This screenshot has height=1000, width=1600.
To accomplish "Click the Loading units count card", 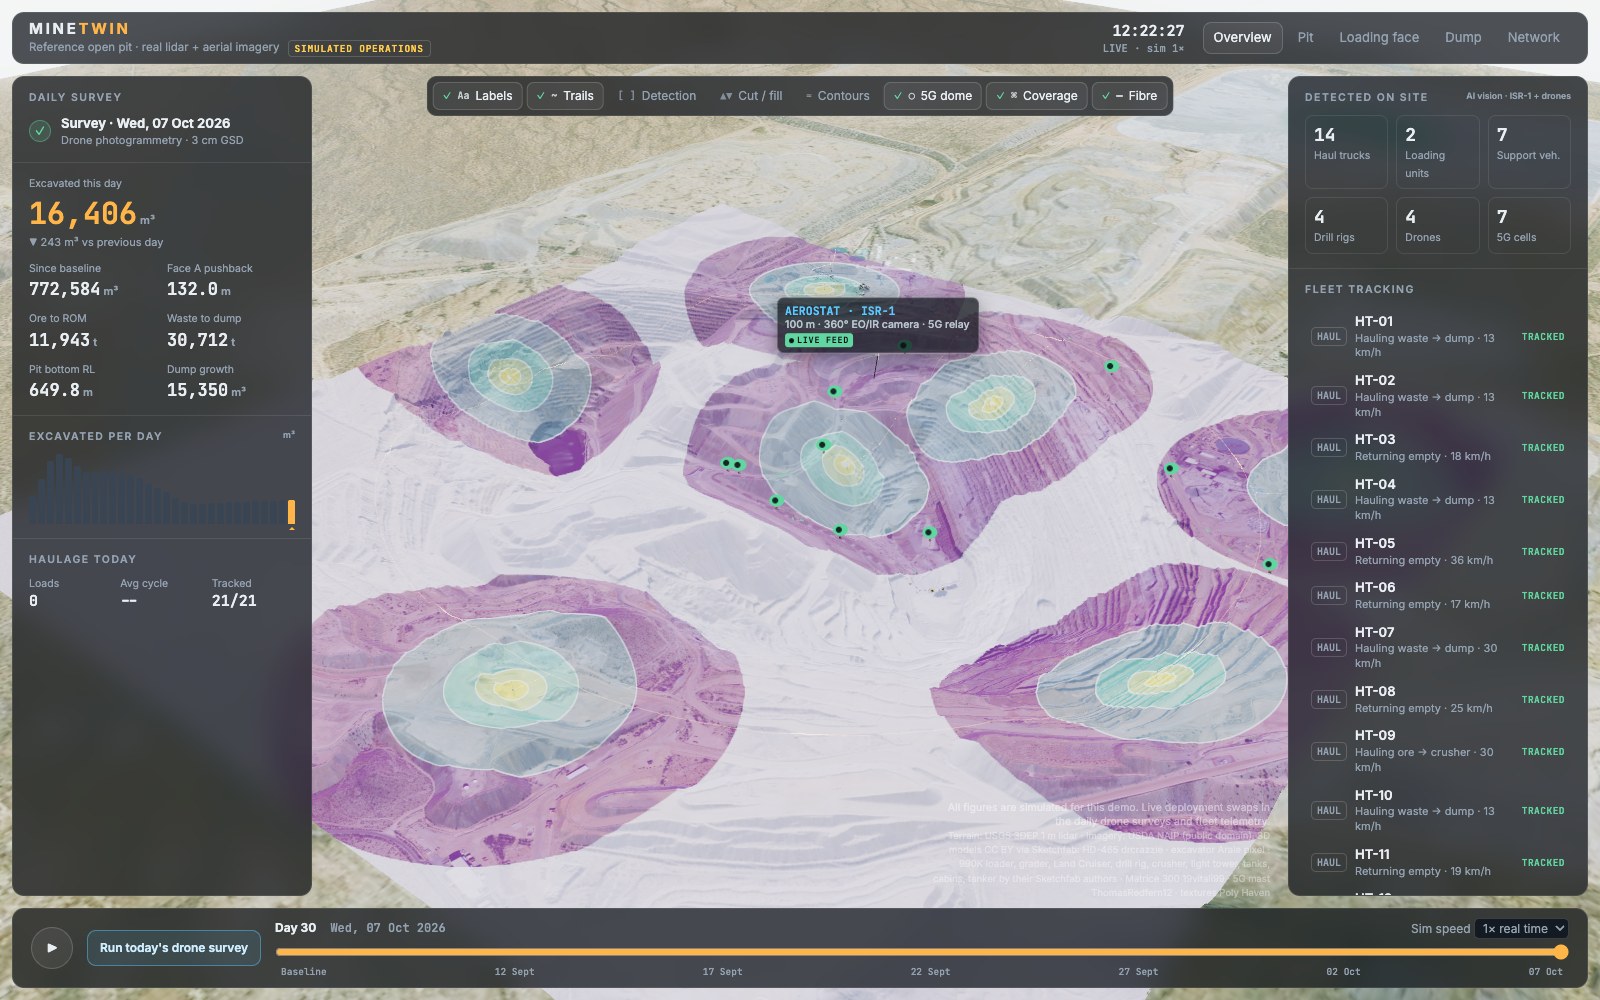I will coord(1437,152).
